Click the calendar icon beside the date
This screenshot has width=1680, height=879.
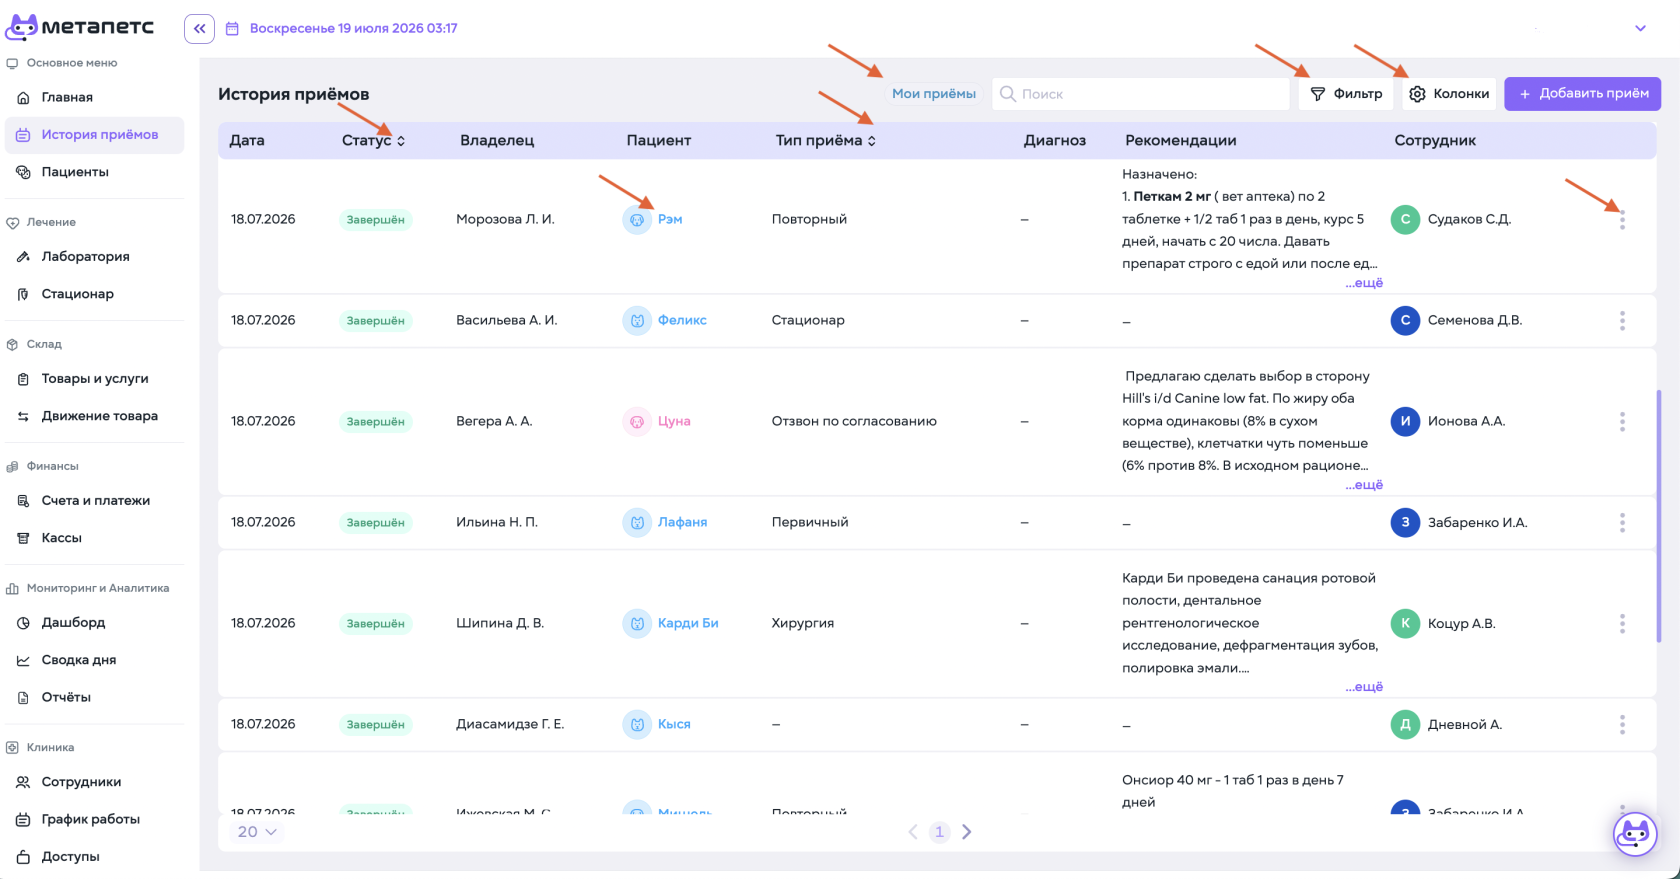(232, 29)
